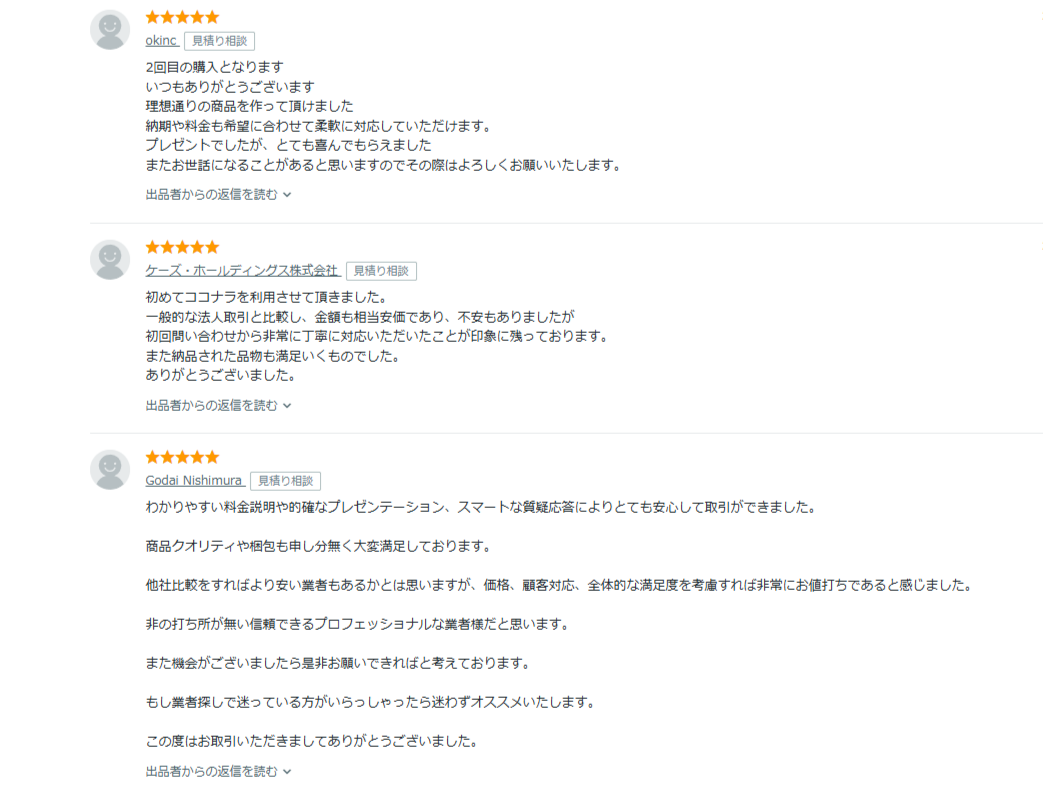Click the review line starting 初めてココナラを利用

click(x=265, y=297)
